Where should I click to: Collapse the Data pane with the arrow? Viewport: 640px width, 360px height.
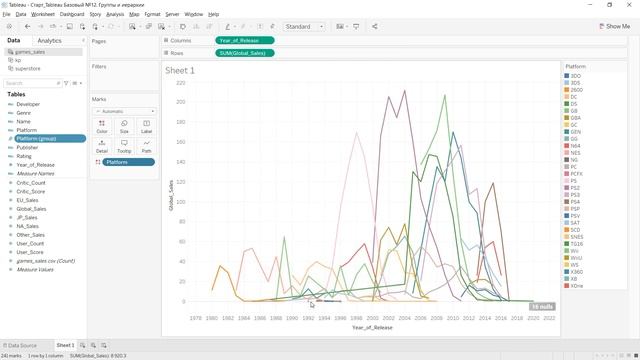[x=83, y=40]
